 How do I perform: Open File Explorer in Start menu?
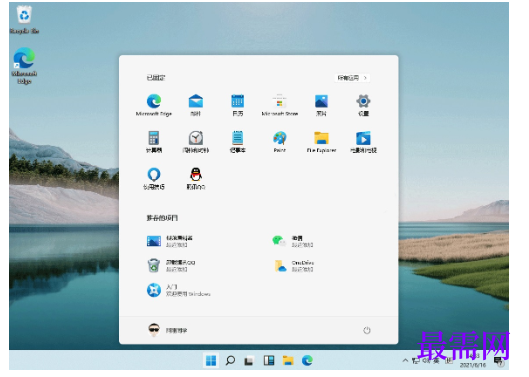point(321,142)
